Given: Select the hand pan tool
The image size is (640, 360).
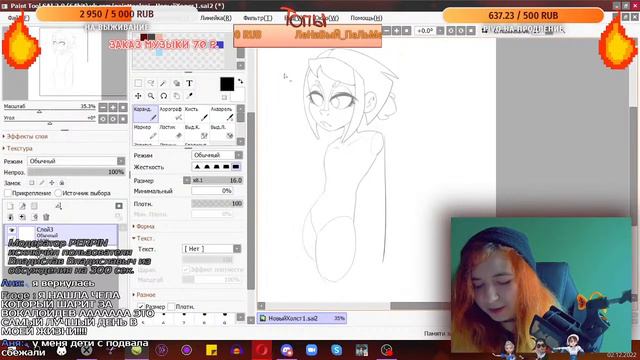Looking at the screenshot, I should click(x=176, y=96).
